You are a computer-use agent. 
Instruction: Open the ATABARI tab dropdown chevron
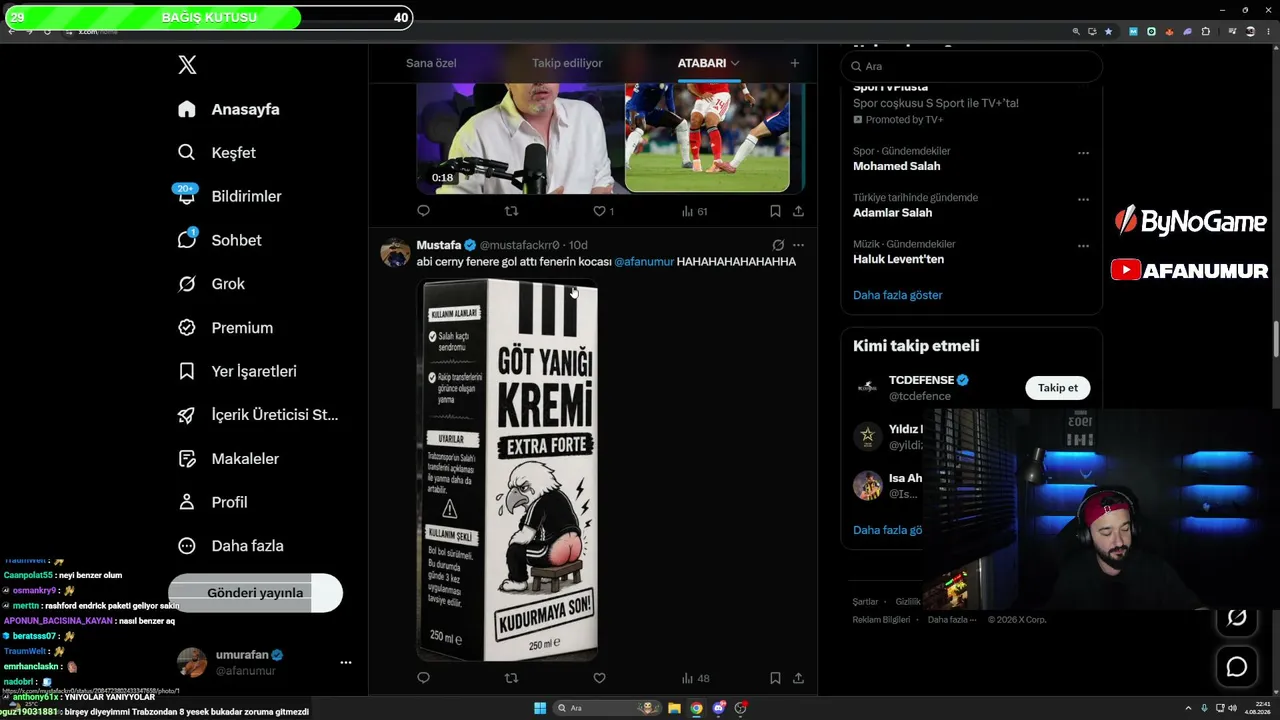(735, 63)
